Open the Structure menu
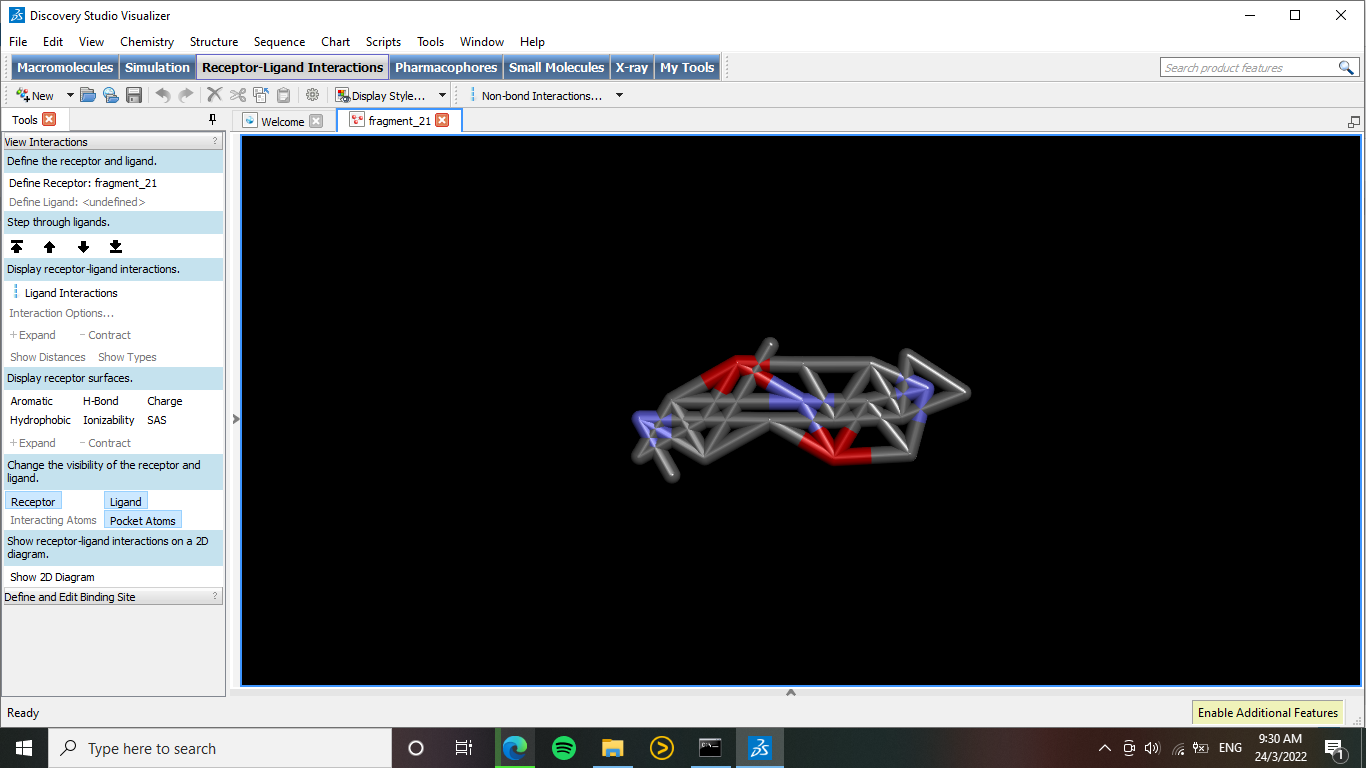Screen dimensions: 1366x768 pyautogui.click(x=214, y=42)
